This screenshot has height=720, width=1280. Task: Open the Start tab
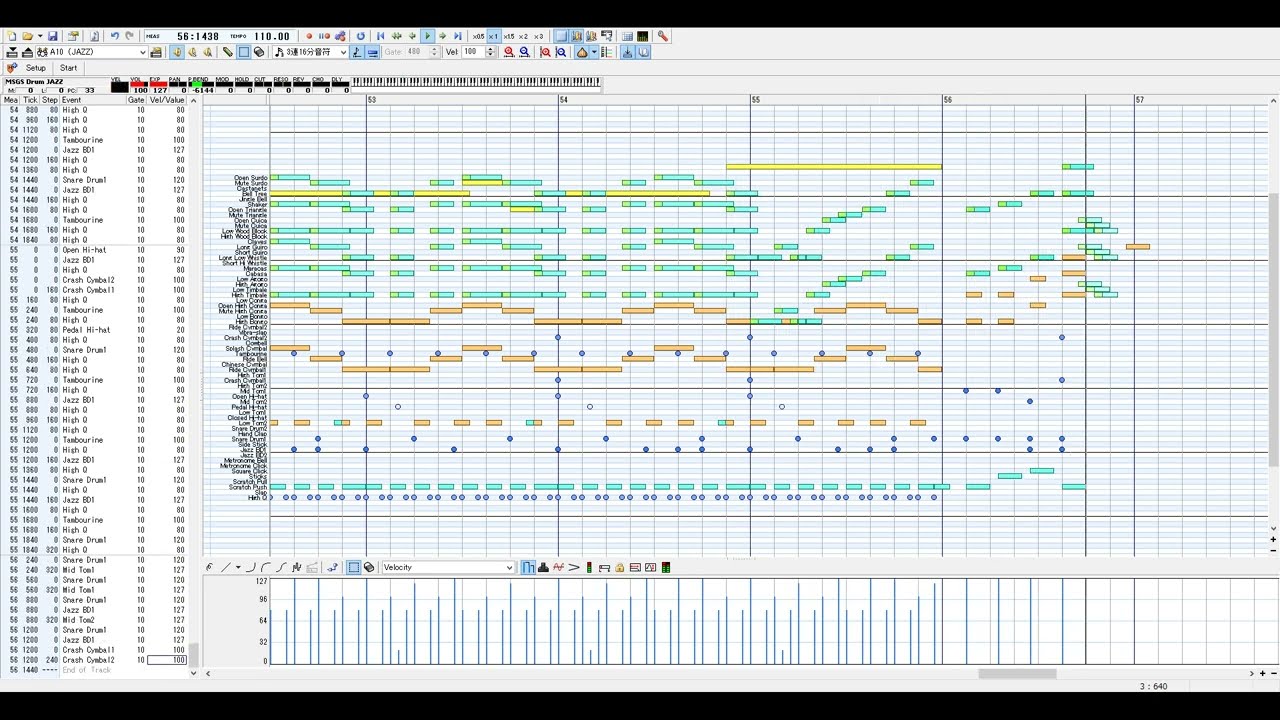(x=68, y=68)
